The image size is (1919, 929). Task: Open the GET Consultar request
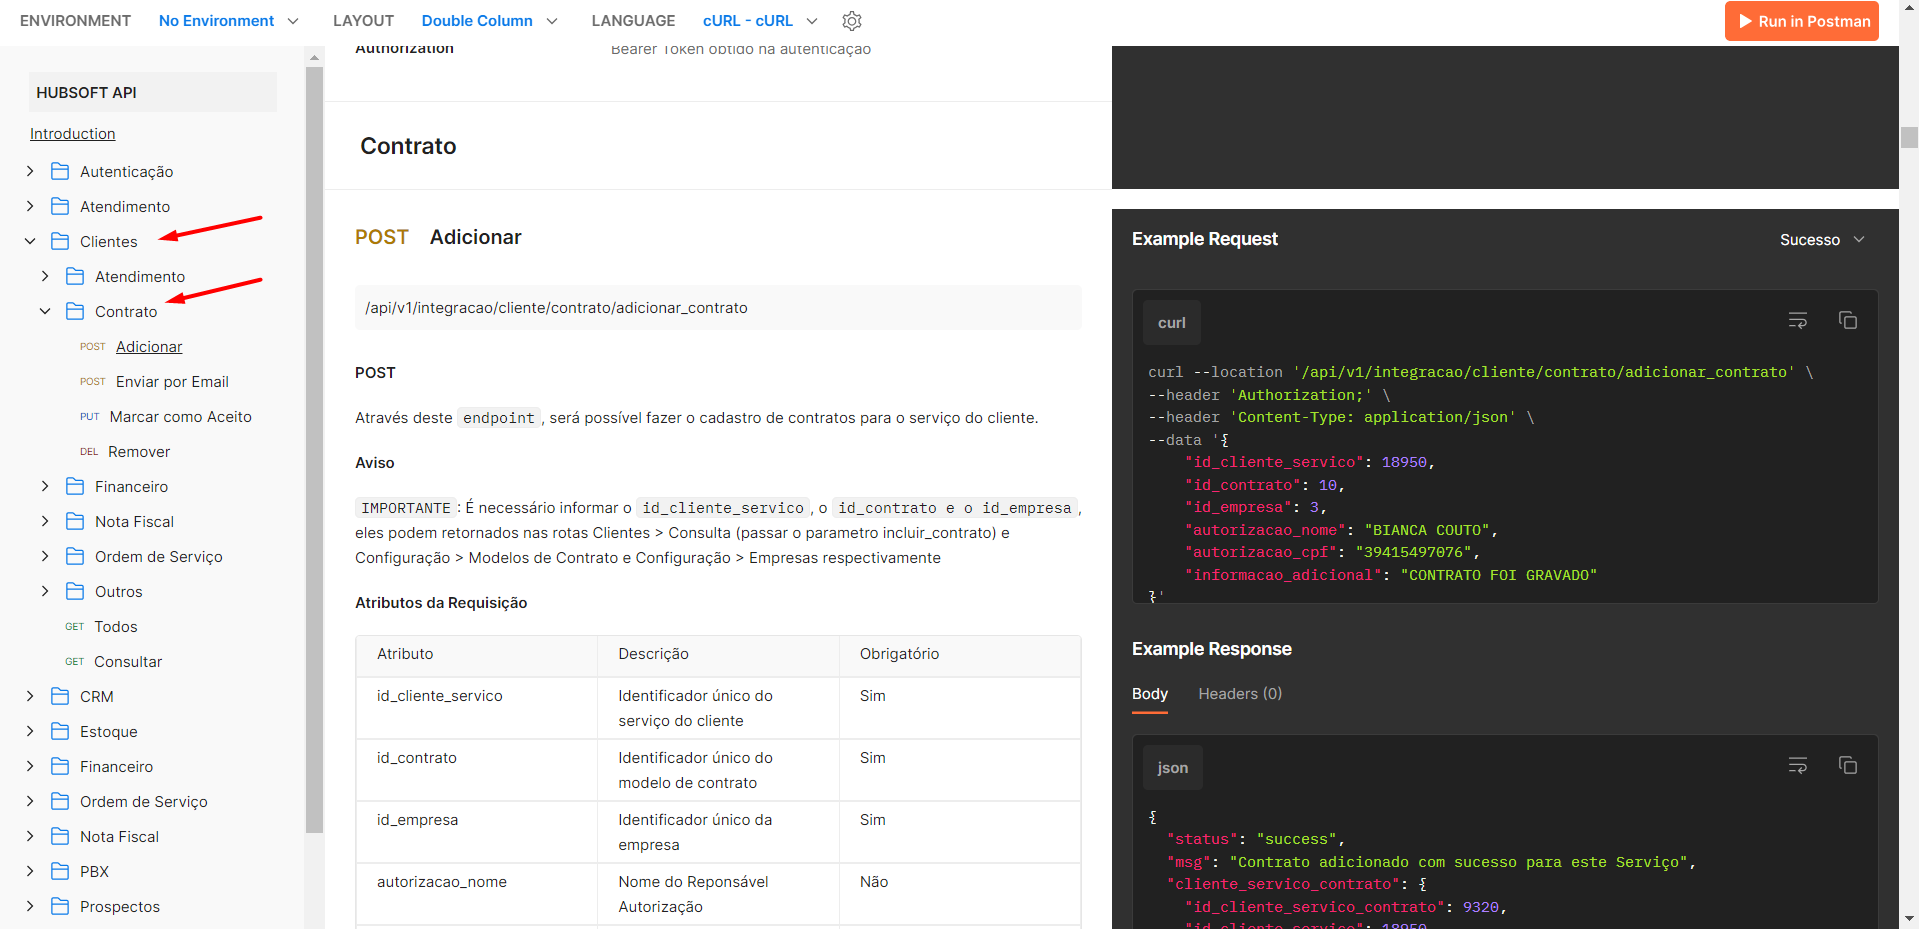(x=128, y=662)
